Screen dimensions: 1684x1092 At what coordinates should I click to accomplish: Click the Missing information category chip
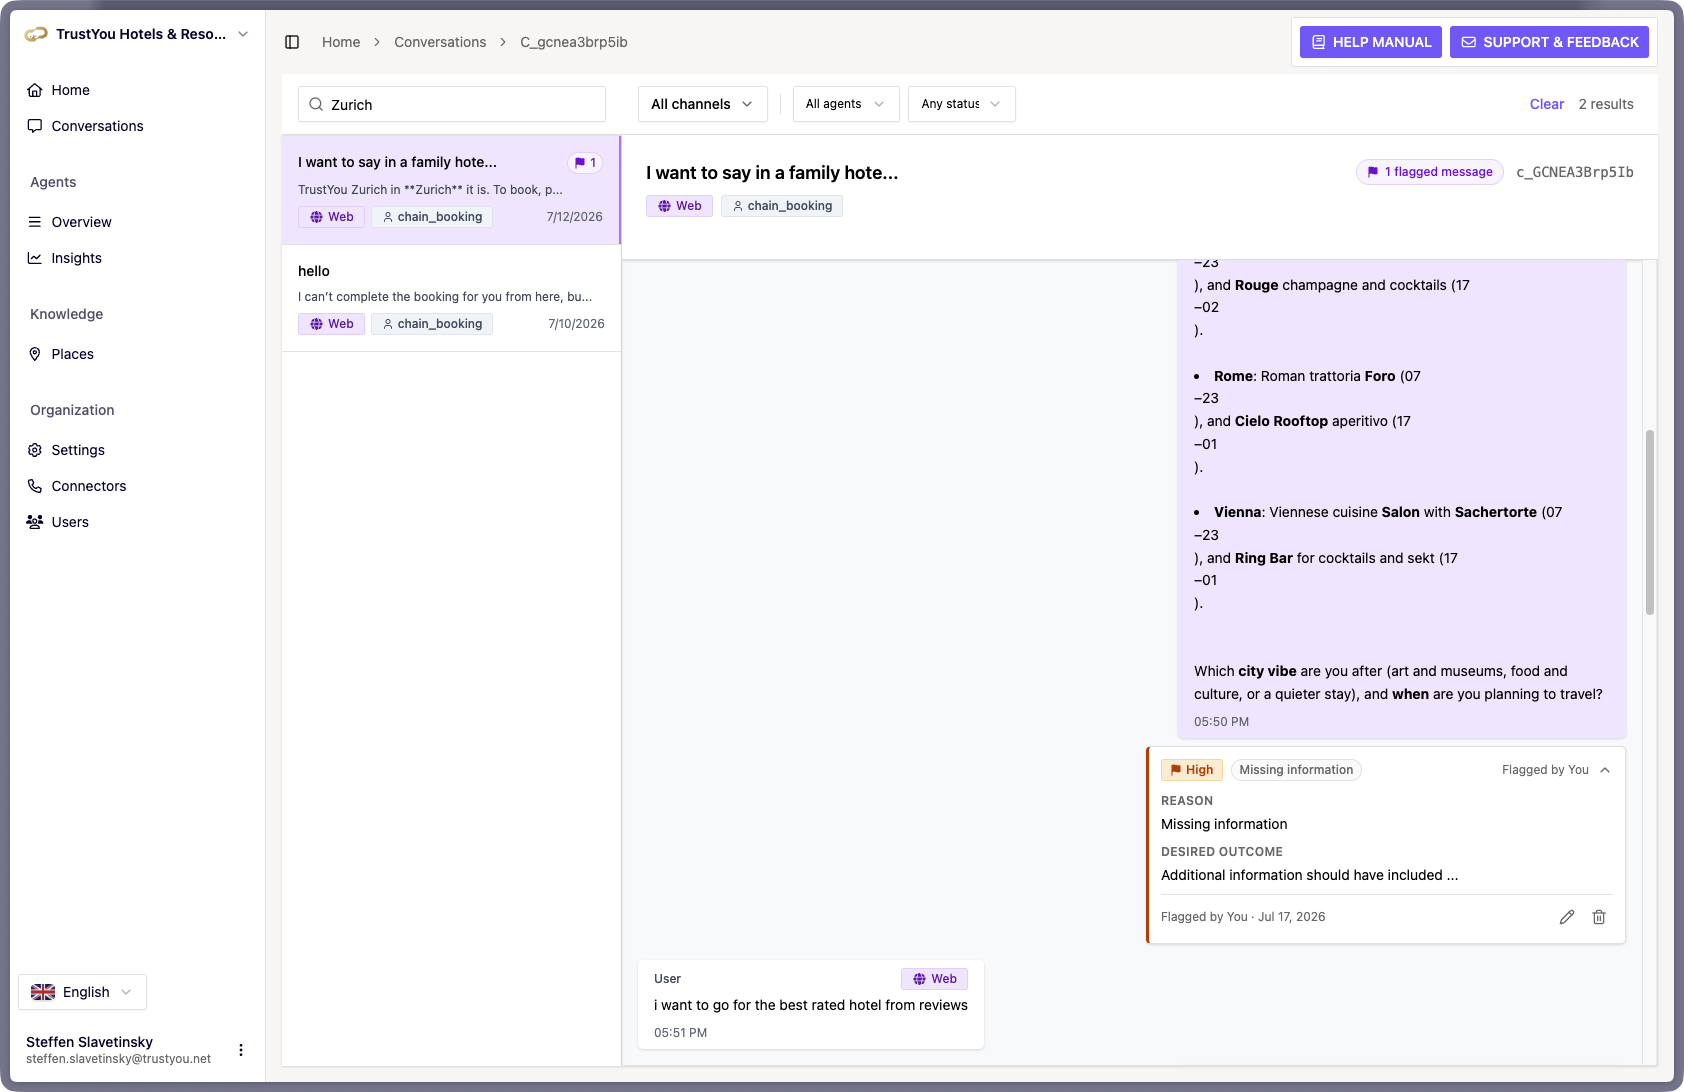click(1296, 770)
